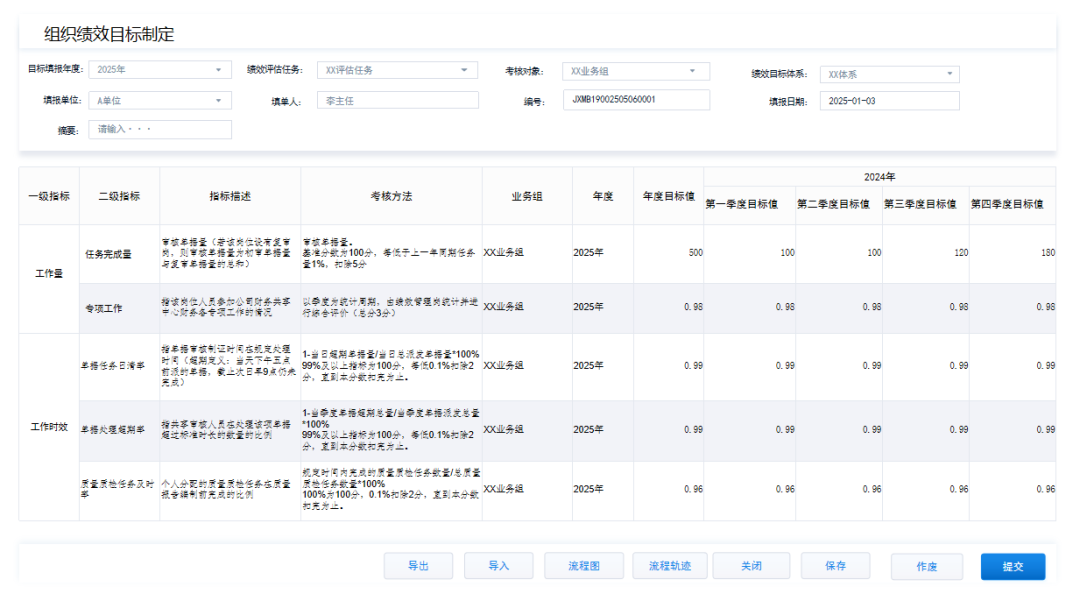The height and width of the screenshot is (594, 1080).
Task: Edit the 填单人 name field
Action: pos(397,100)
